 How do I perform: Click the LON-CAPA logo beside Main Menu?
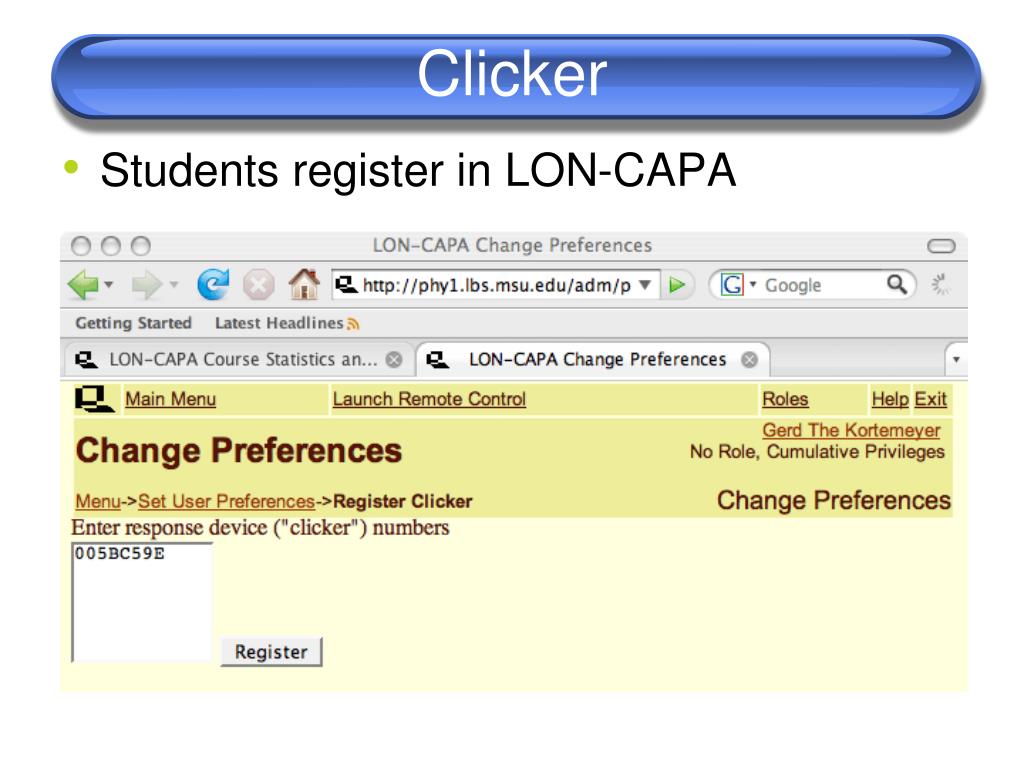(93, 399)
